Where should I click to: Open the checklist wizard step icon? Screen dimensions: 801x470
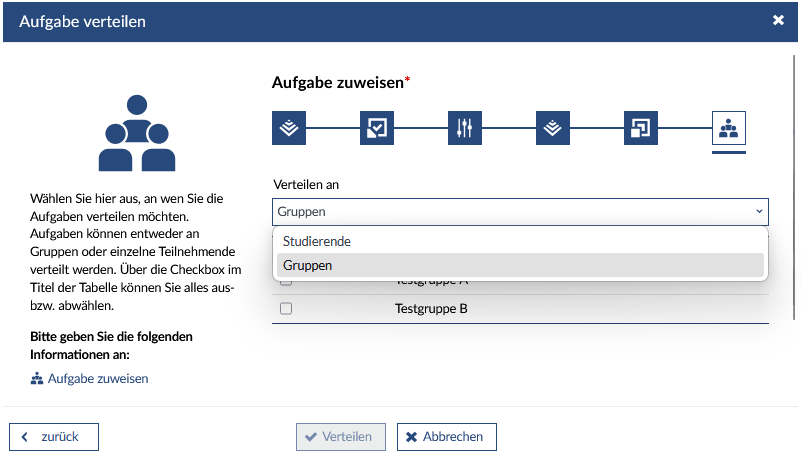[x=377, y=128]
